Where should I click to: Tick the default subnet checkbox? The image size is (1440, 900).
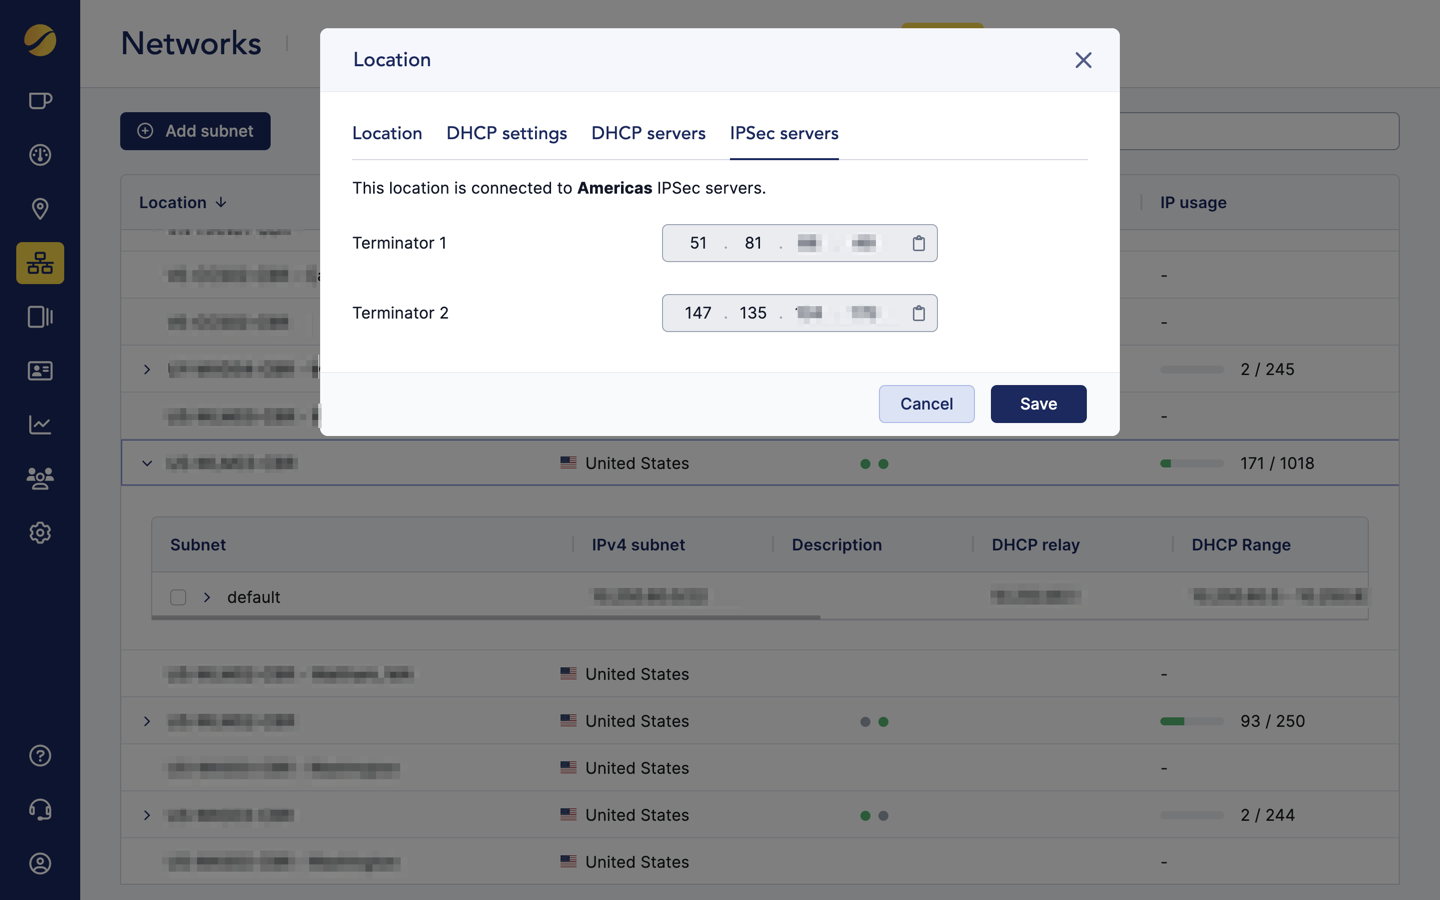[178, 597]
